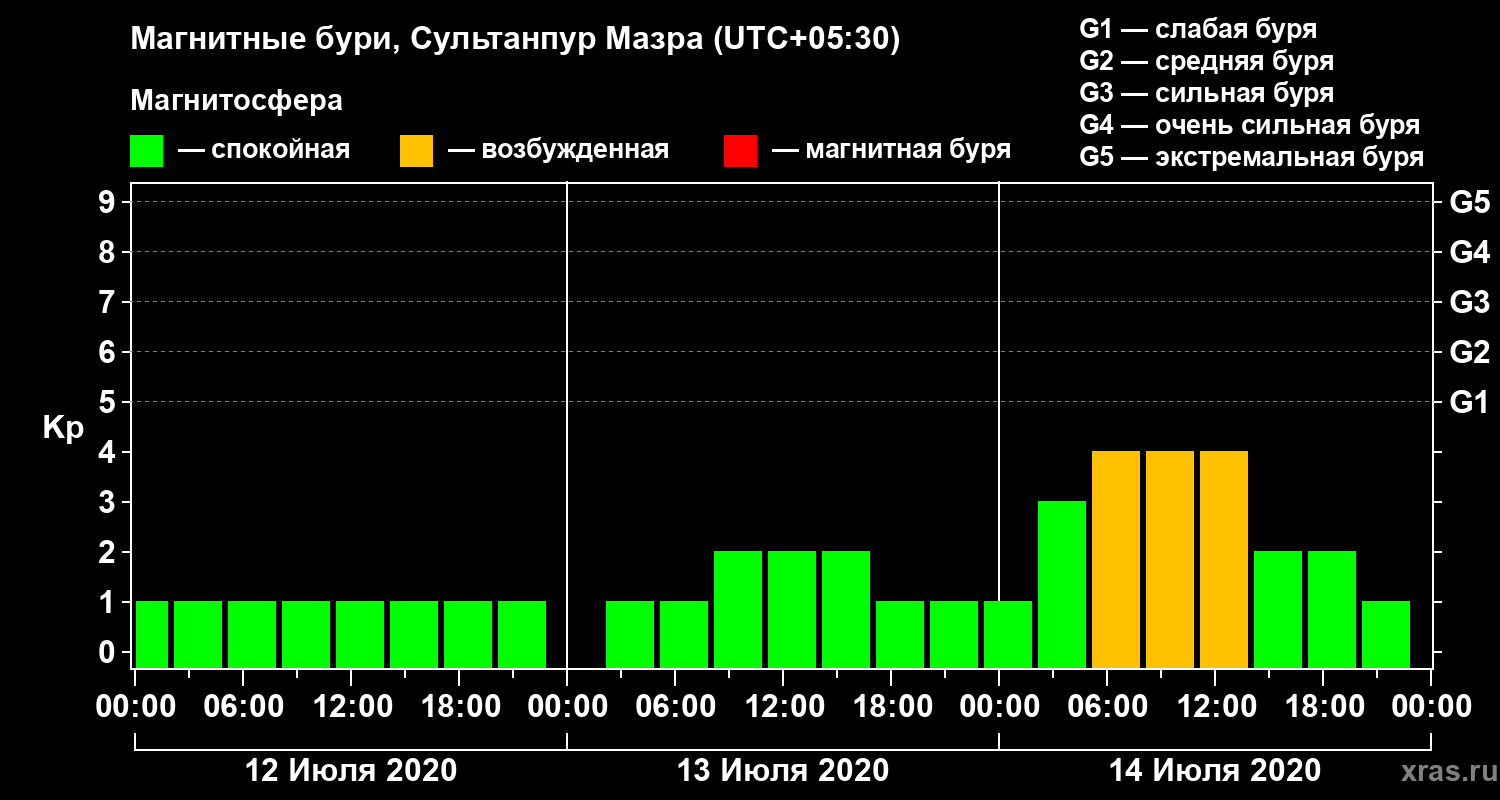Screen dimensions: 1500x800
Task: Click the G2 label on the right axis
Action: point(1469,352)
